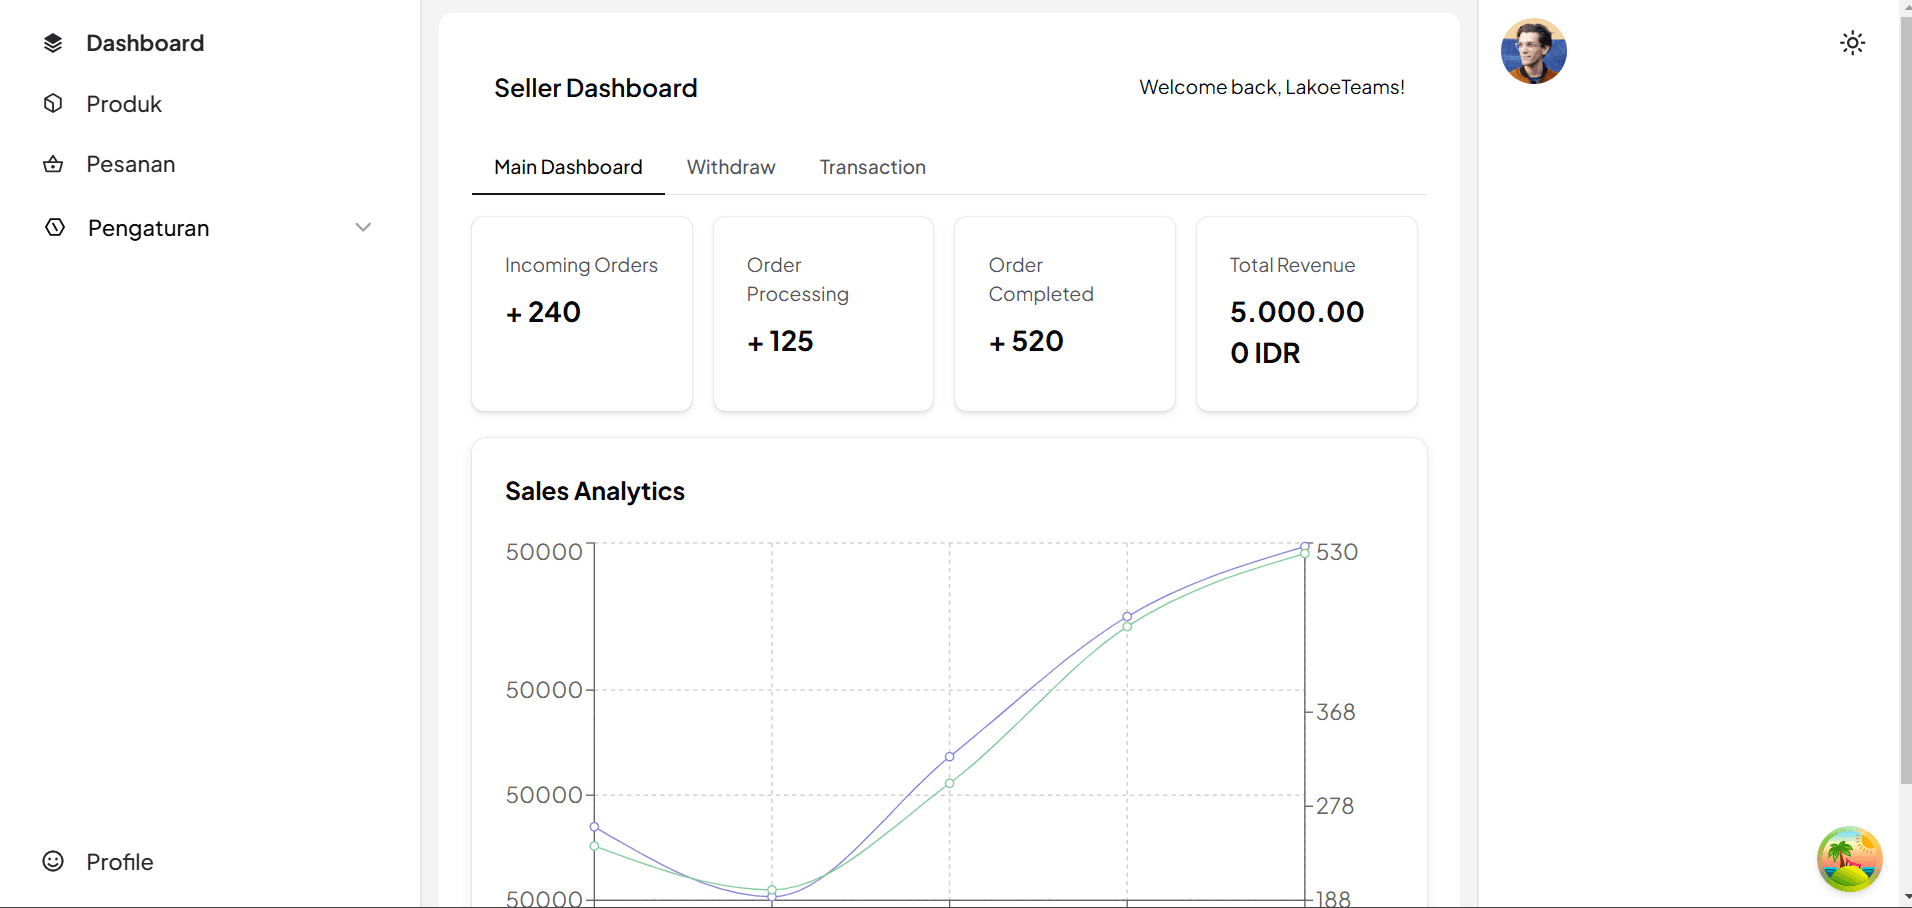The height and width of the screenshot is (908, 1912).
Task: Click the page vertical scrollbar
Action: pyautogui.click(x=1905, y=400)
